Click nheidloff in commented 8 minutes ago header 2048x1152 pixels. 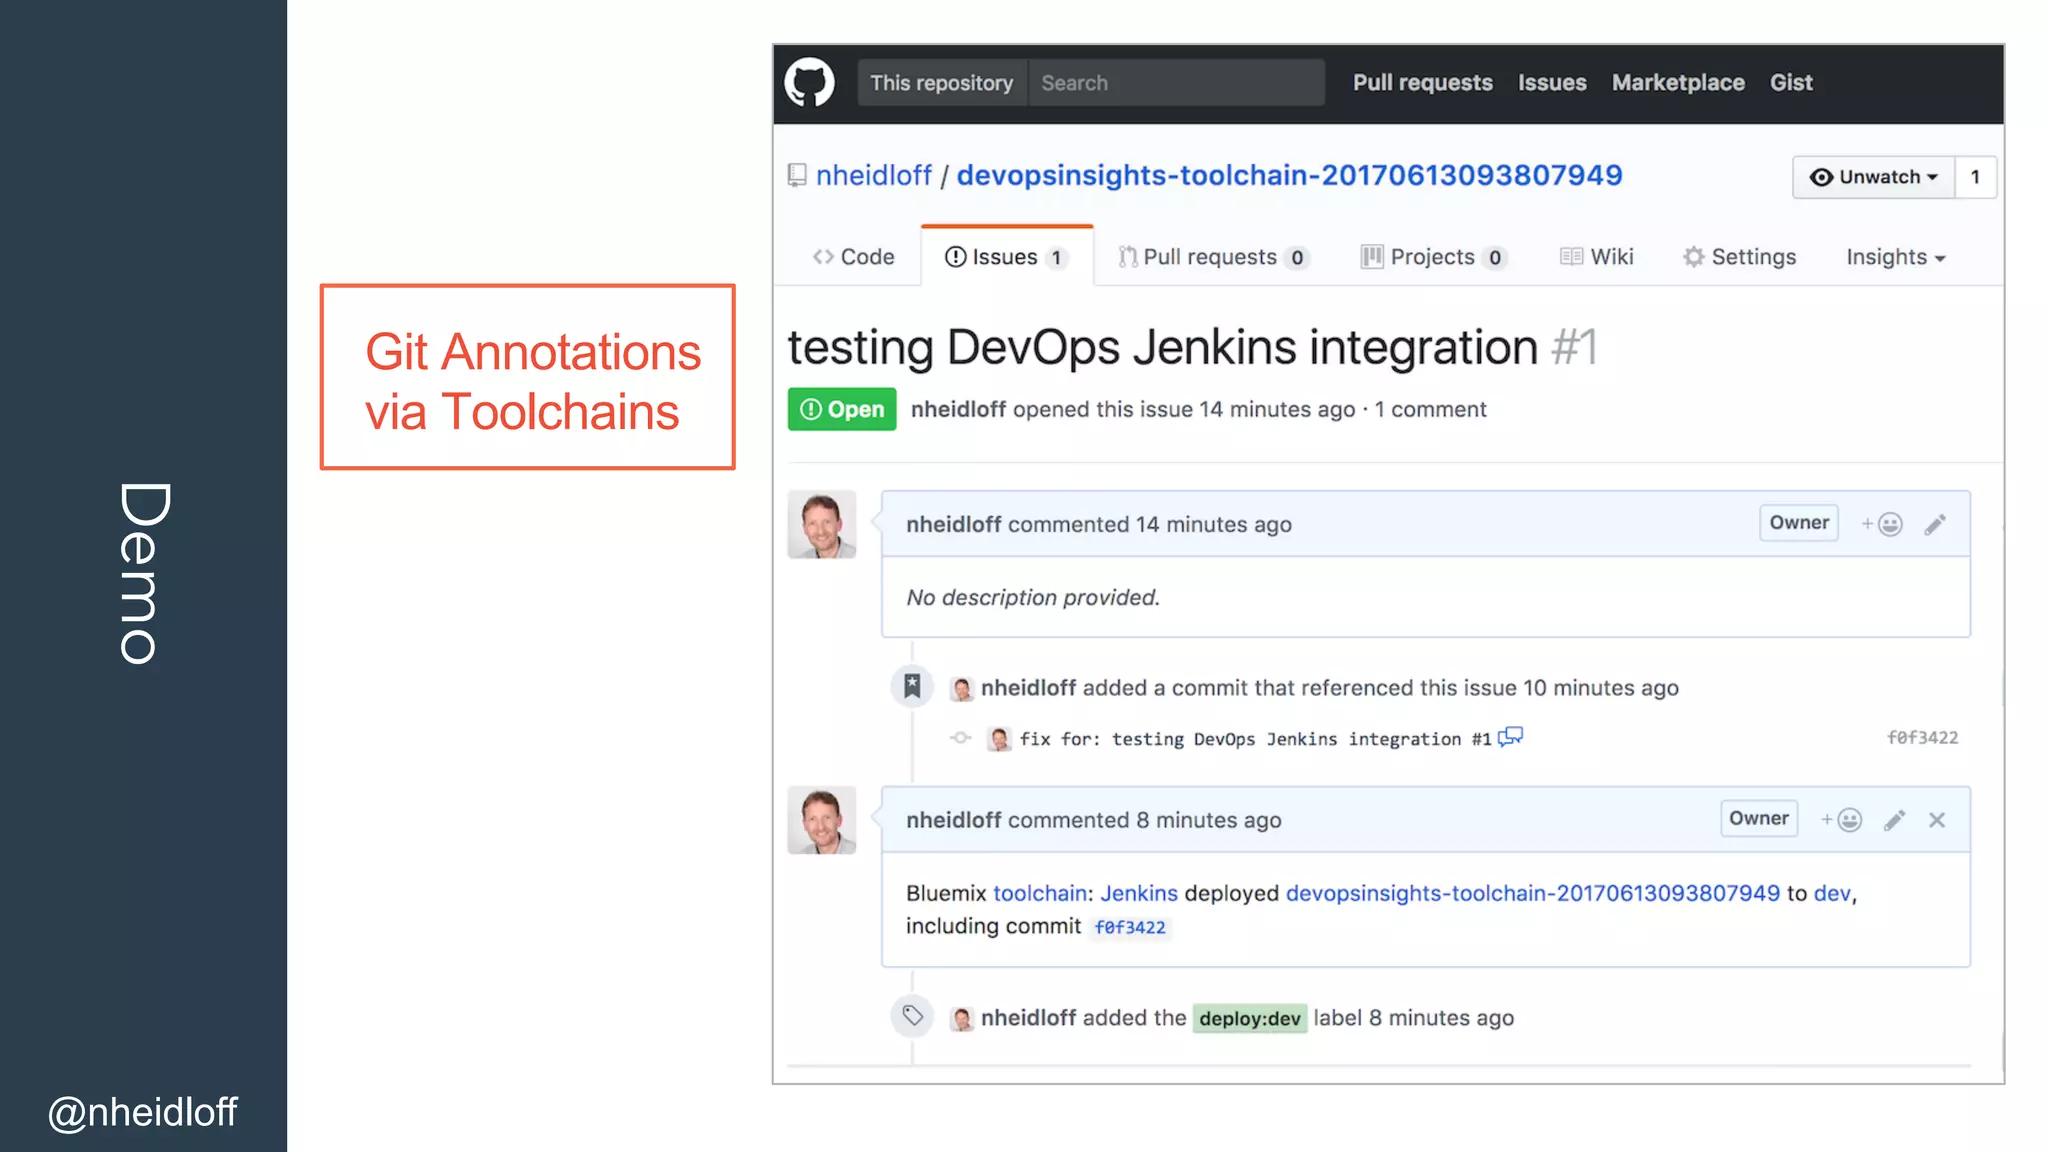coord(954,820)
